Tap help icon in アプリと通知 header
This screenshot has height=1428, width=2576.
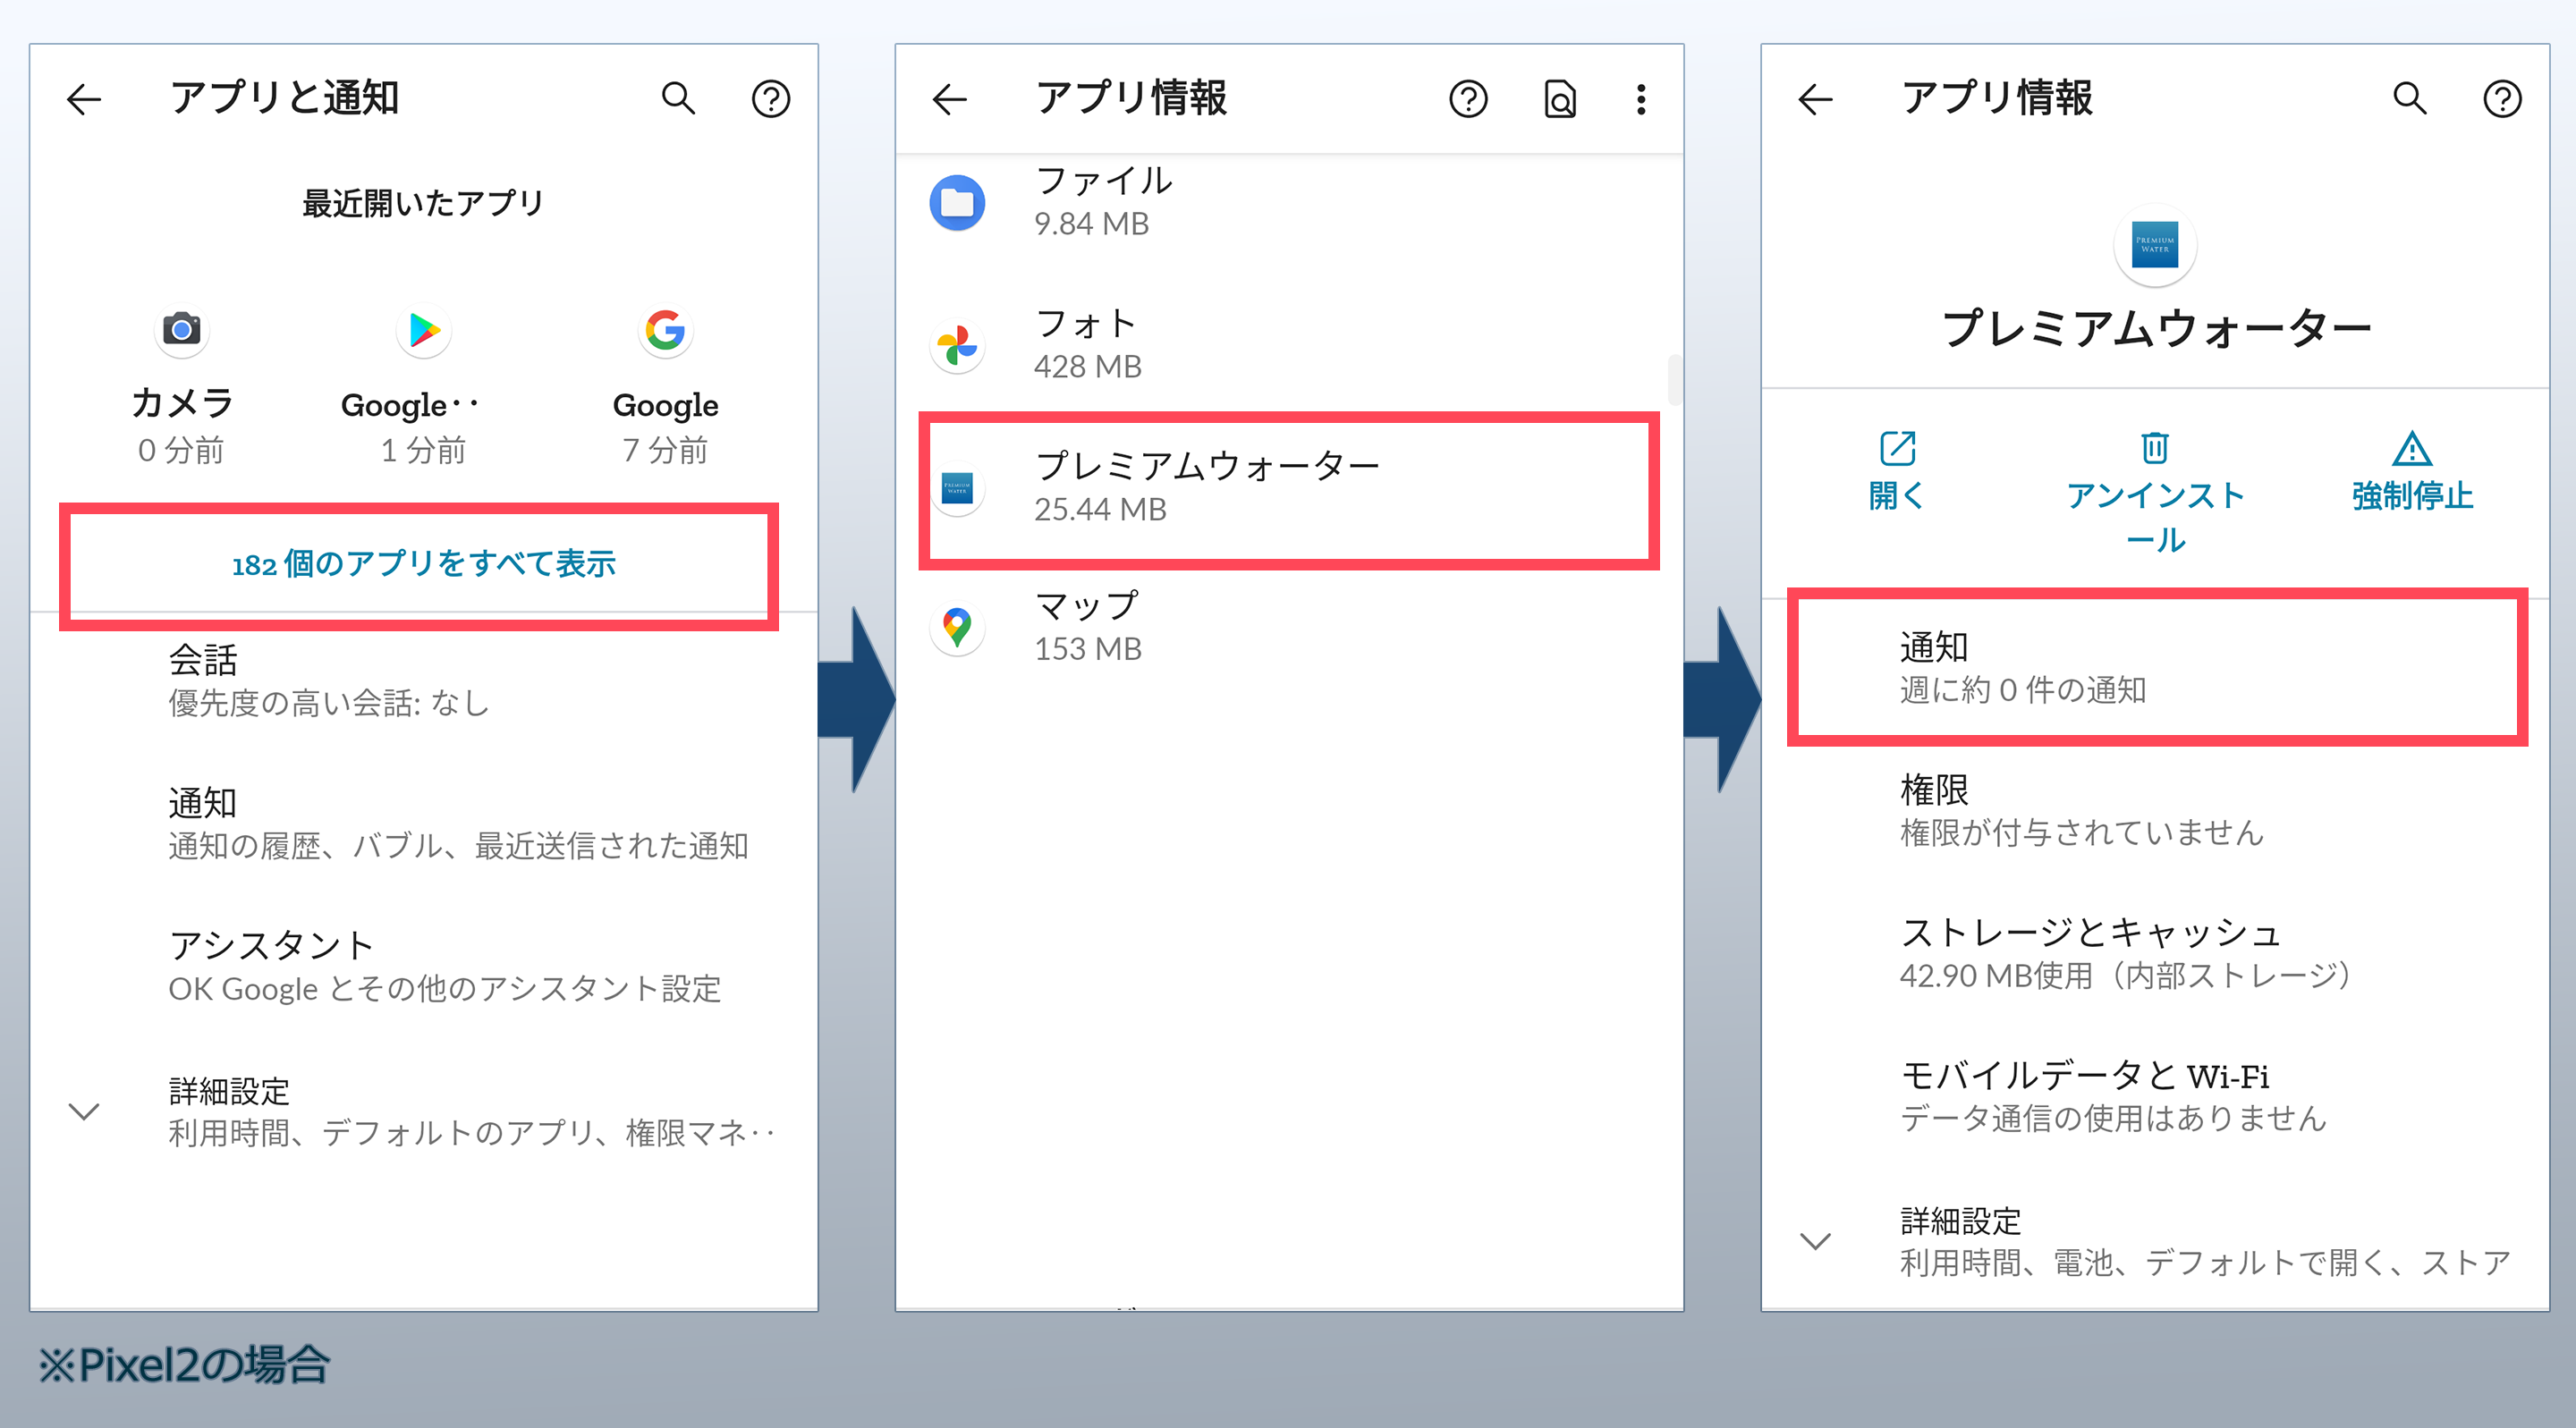[770, 98]
